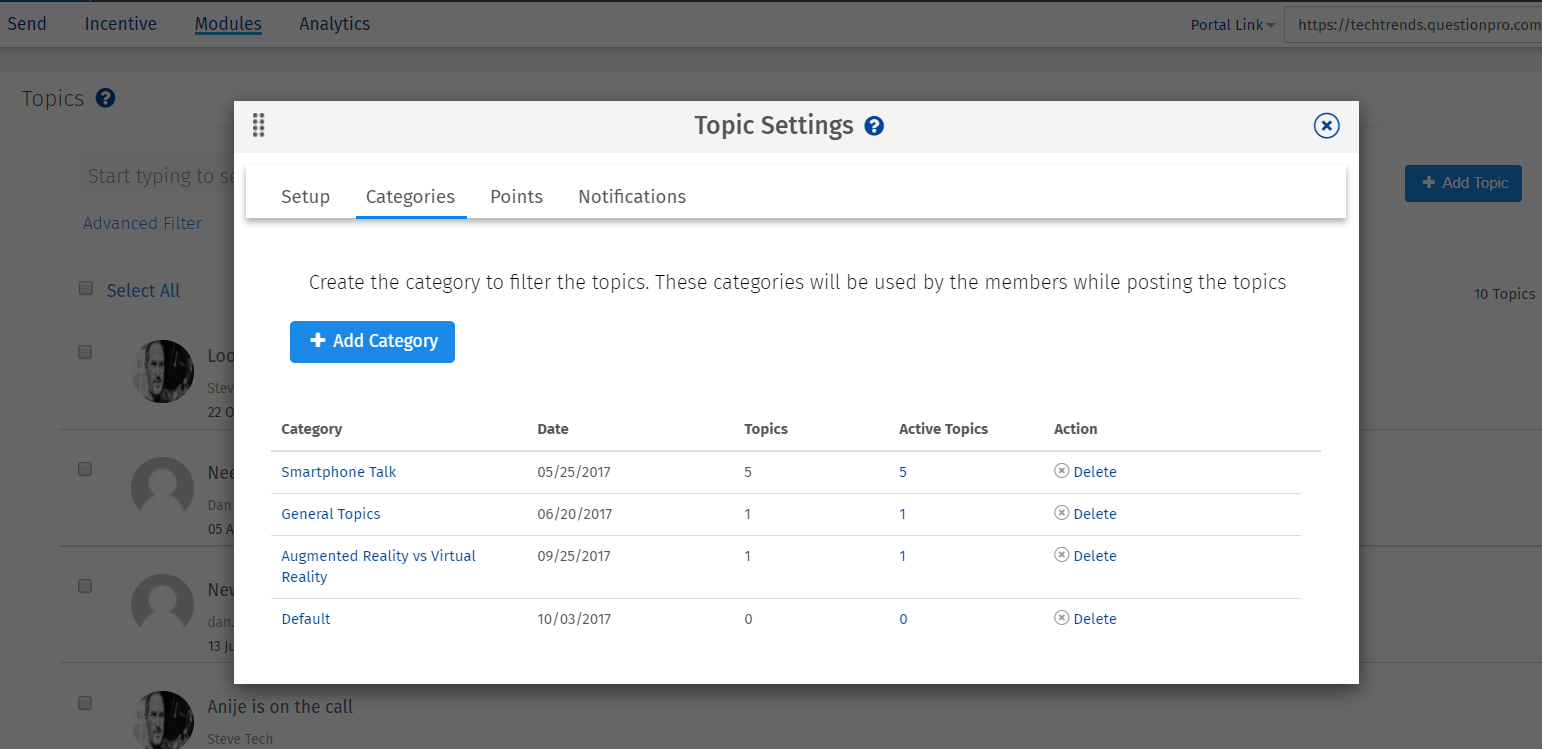Expand the Portal Link dropdown
The width and height of the screenshot is (1542, 749).
(x=1232, y=25)
